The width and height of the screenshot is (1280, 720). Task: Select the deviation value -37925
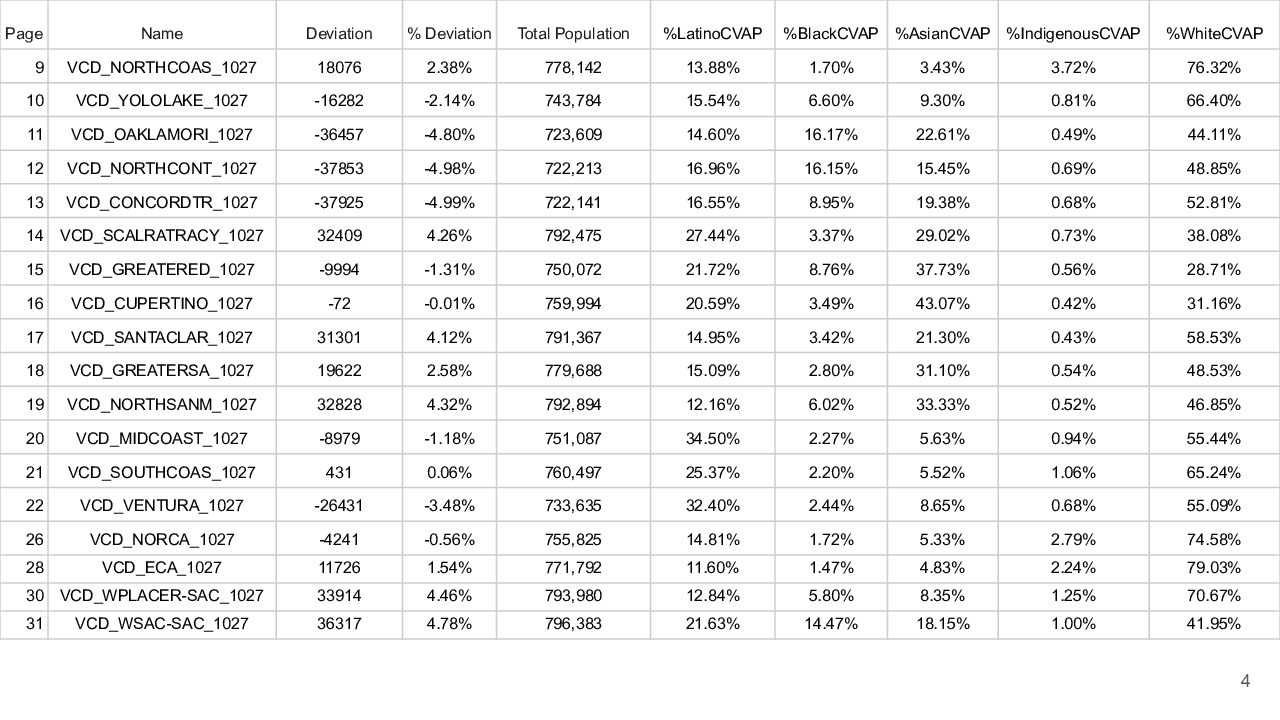click(339, 203)
